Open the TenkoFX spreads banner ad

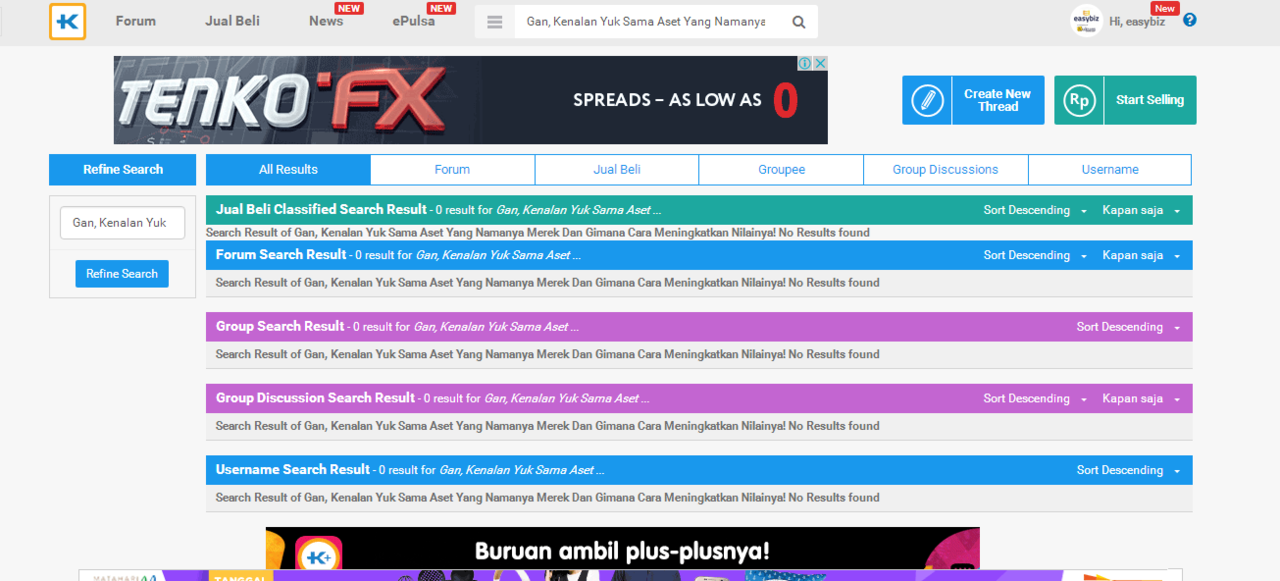click(470, 100)
